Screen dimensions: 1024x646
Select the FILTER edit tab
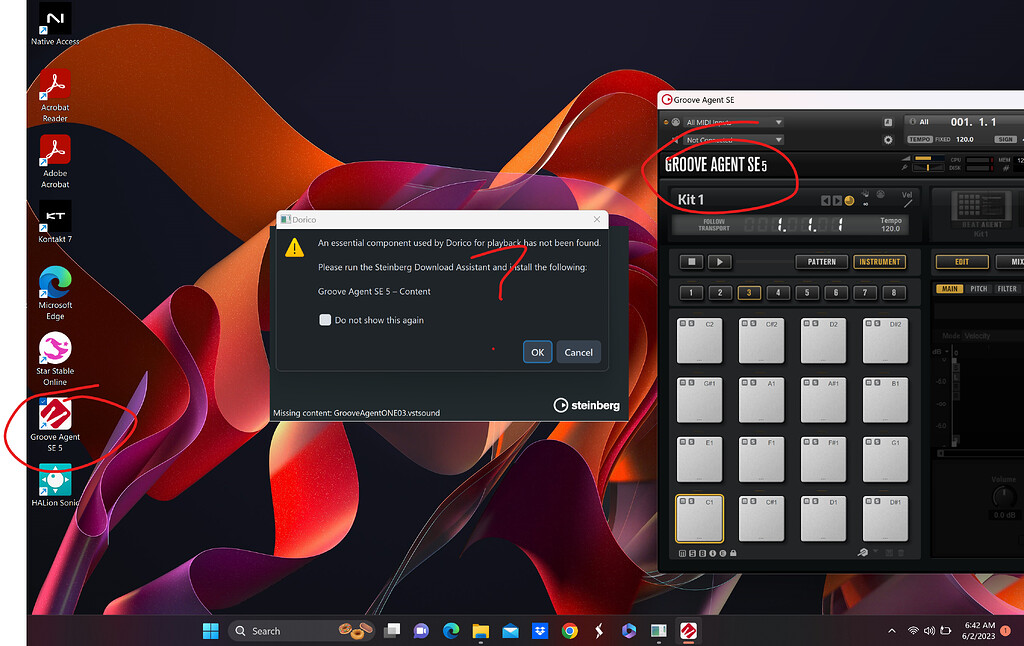1007,289
